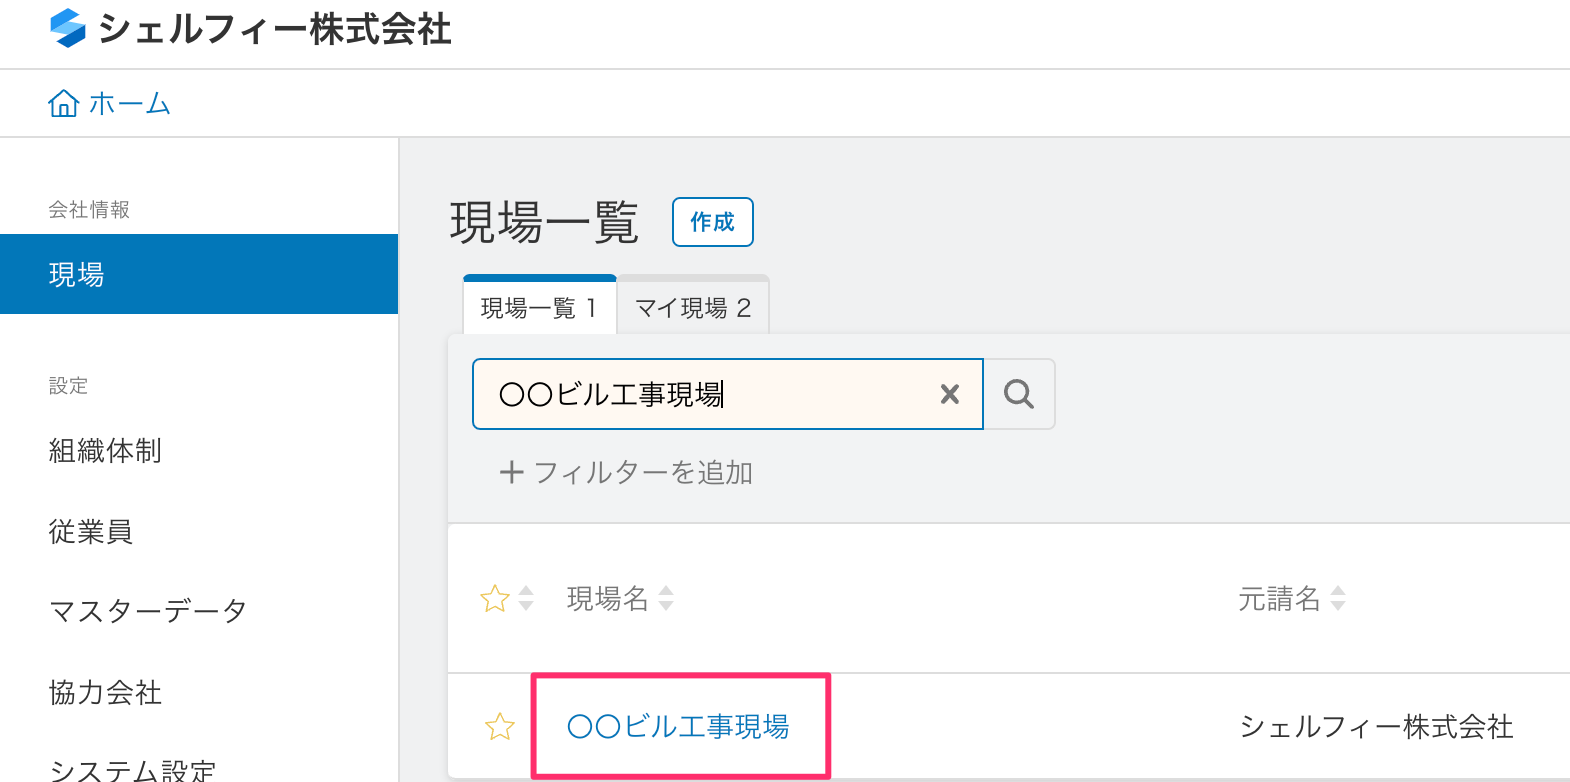Click the ホーム breadcrumb link

coord(129,103)
